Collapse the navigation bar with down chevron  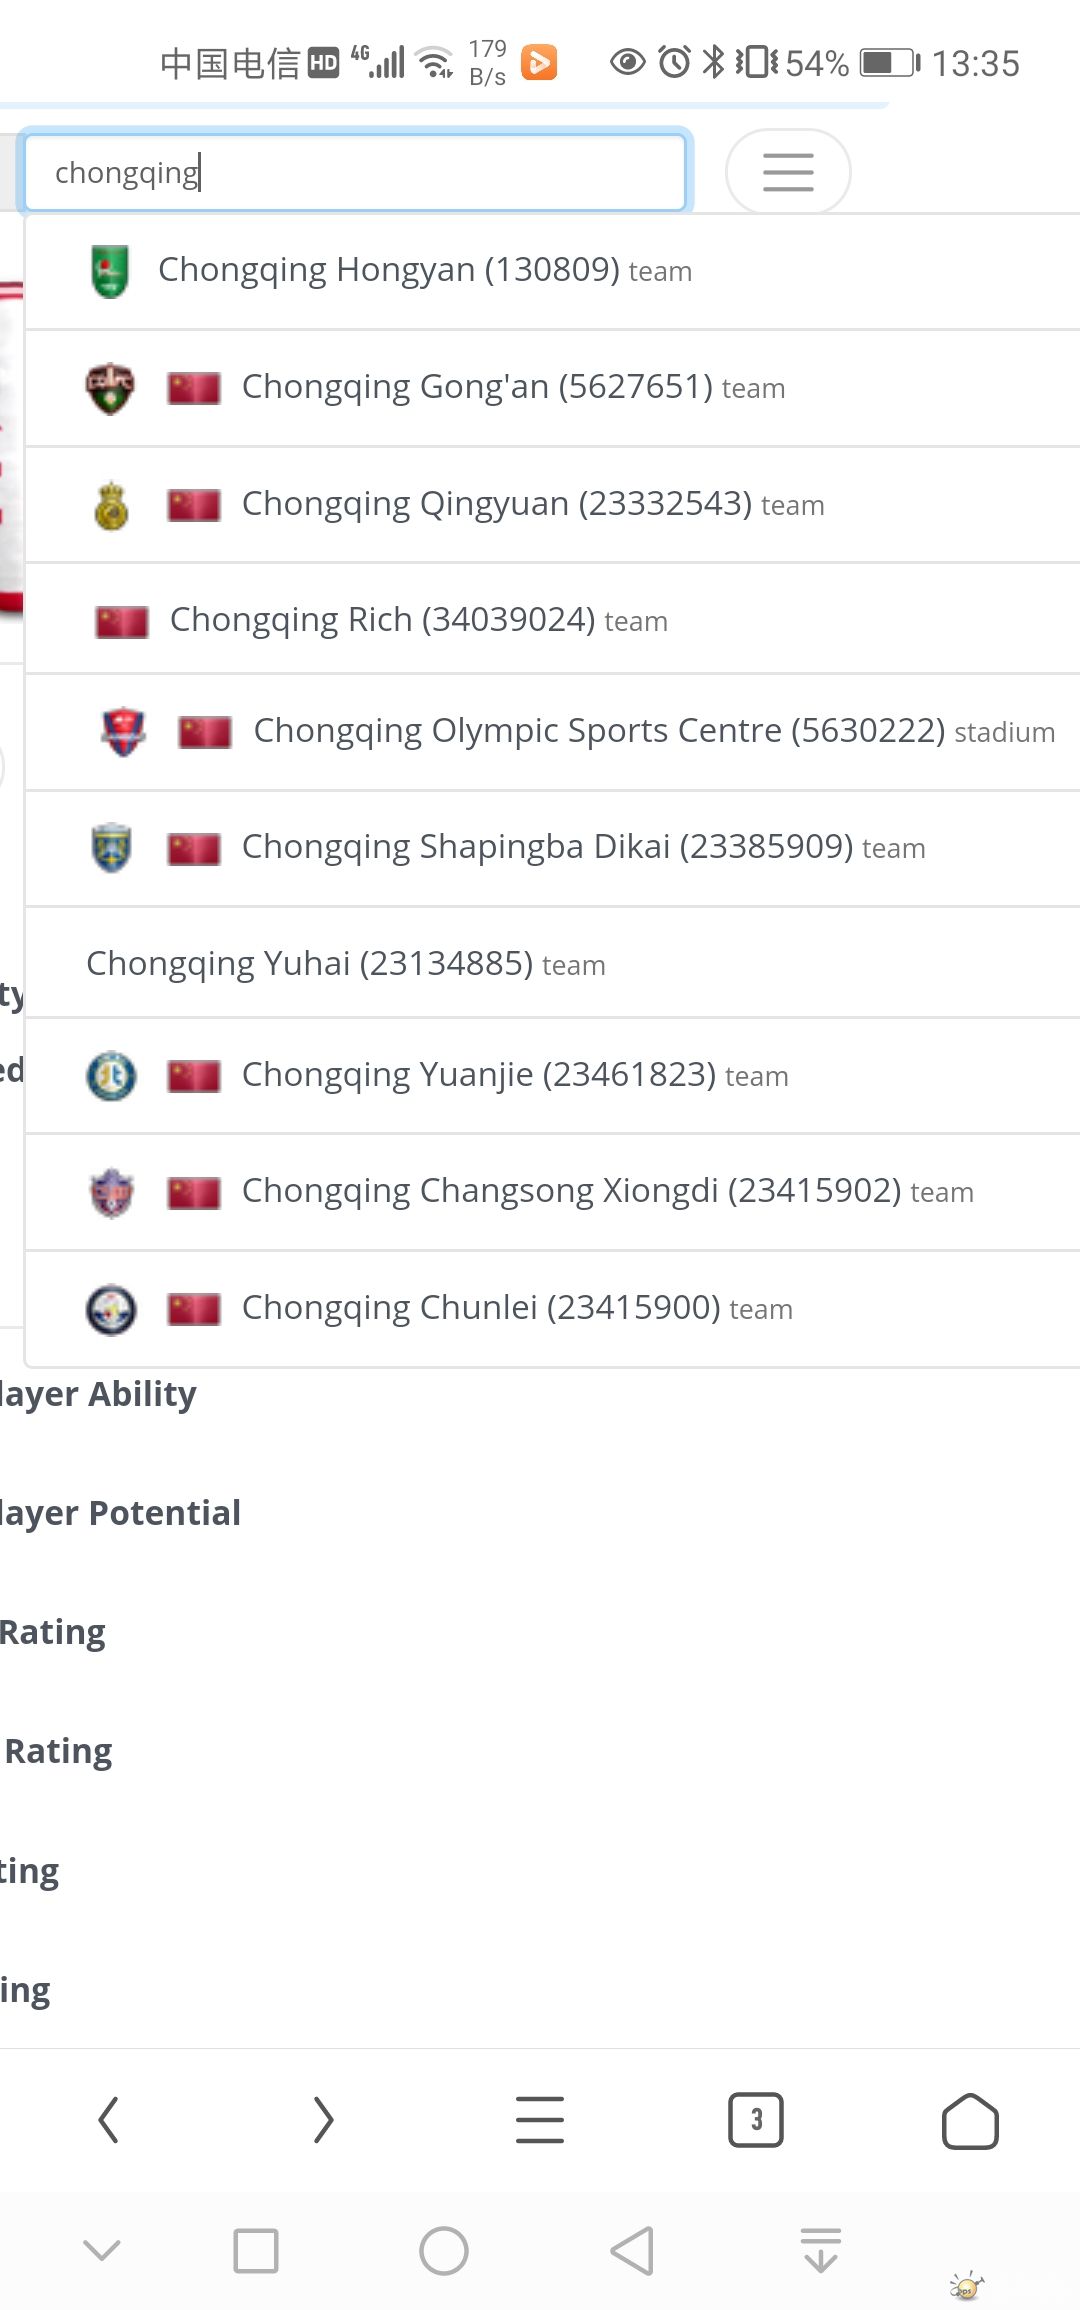pyautogui.click(x=102, y=2250)
